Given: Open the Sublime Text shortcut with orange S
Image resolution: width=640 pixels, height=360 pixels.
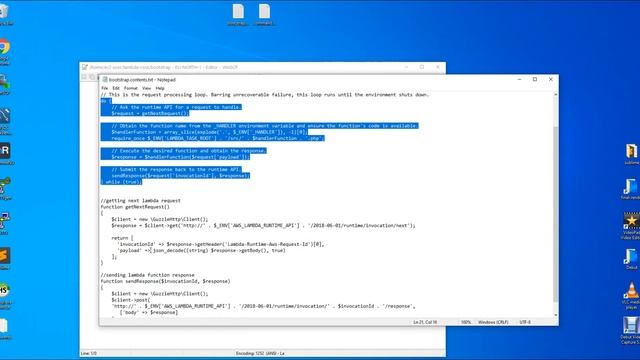Looking at the screenshot, I should (x=4, y=258).
